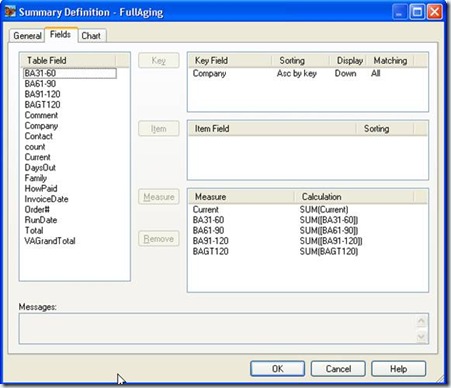Click the SUM(Current) calculation cell
Image resolution: width=451 pixels, height=388 pixels.
tap(324, 209)
